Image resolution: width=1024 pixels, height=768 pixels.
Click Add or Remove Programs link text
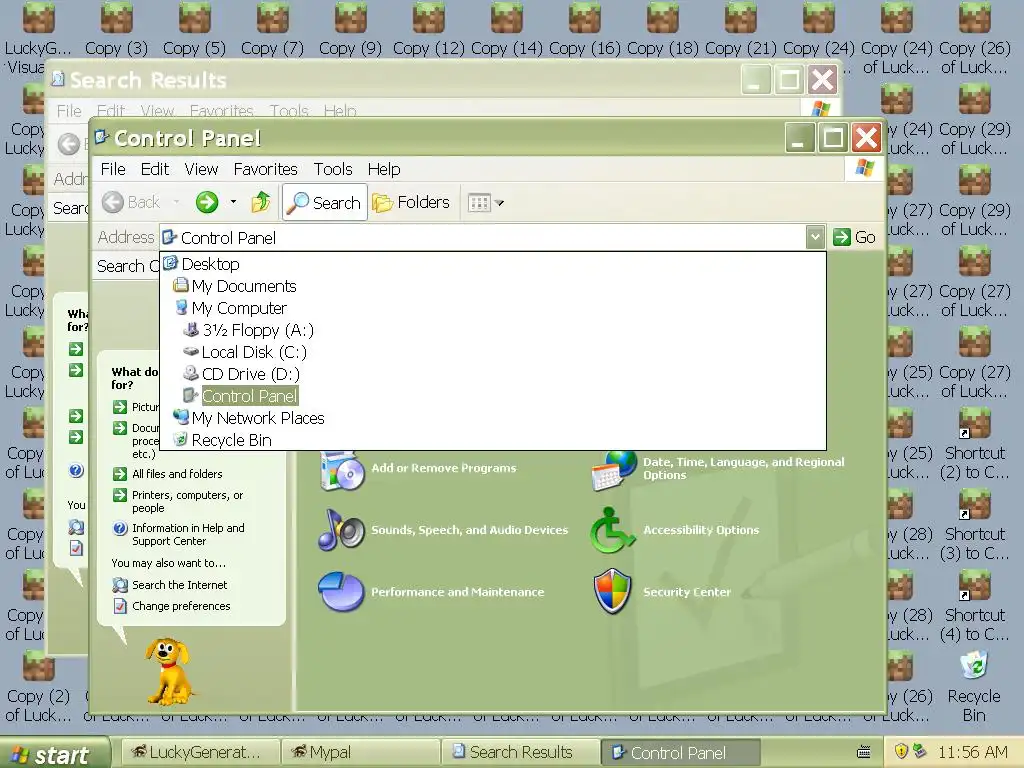pyautogui.click(x=443, y=468)
